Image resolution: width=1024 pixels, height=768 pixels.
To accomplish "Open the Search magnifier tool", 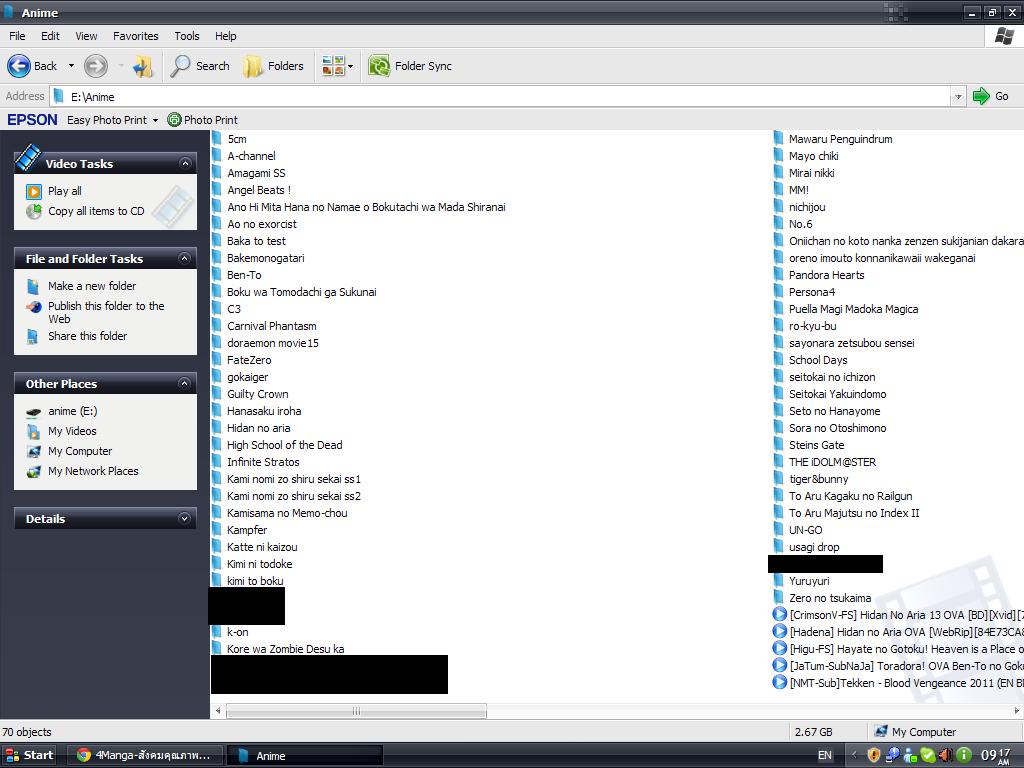I will [200, 66].
